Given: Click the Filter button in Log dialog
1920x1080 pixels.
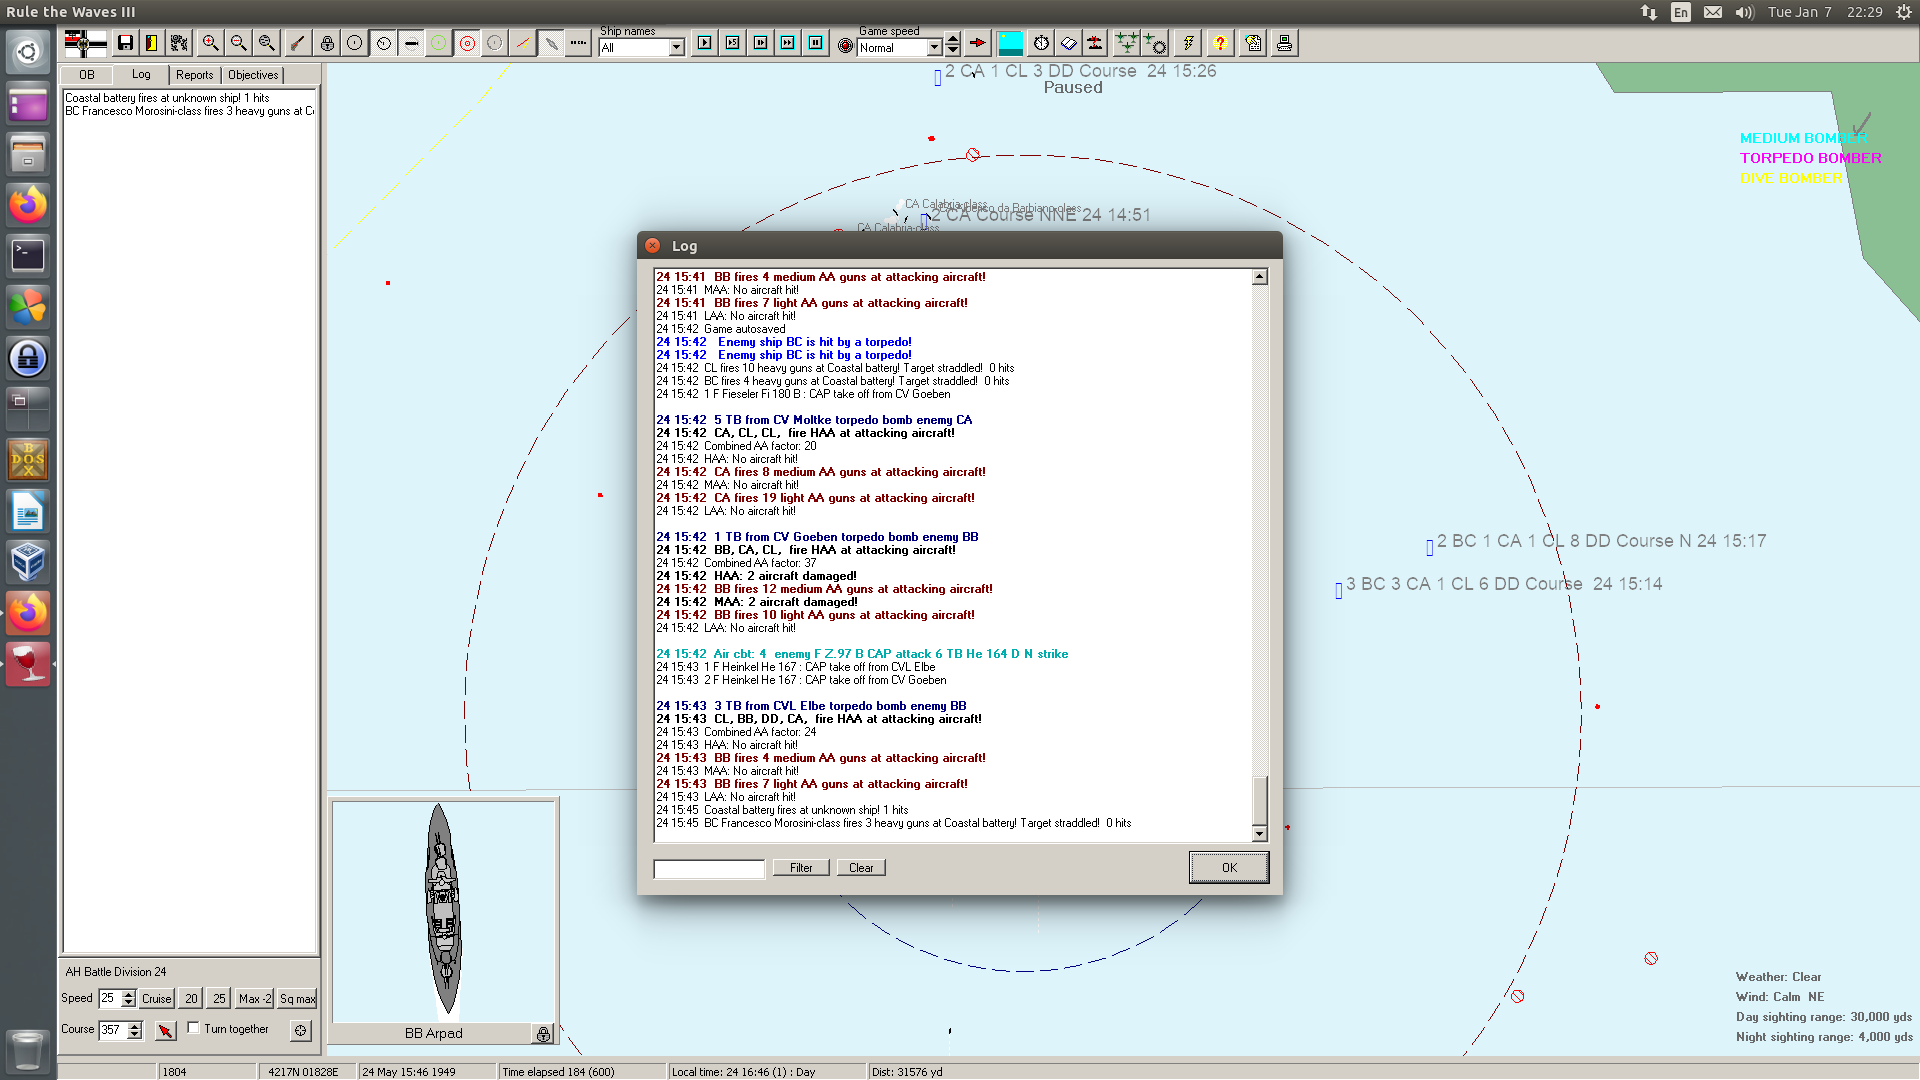Looking at the screenshot, I should pyautogui.click(x=801, y=868).
